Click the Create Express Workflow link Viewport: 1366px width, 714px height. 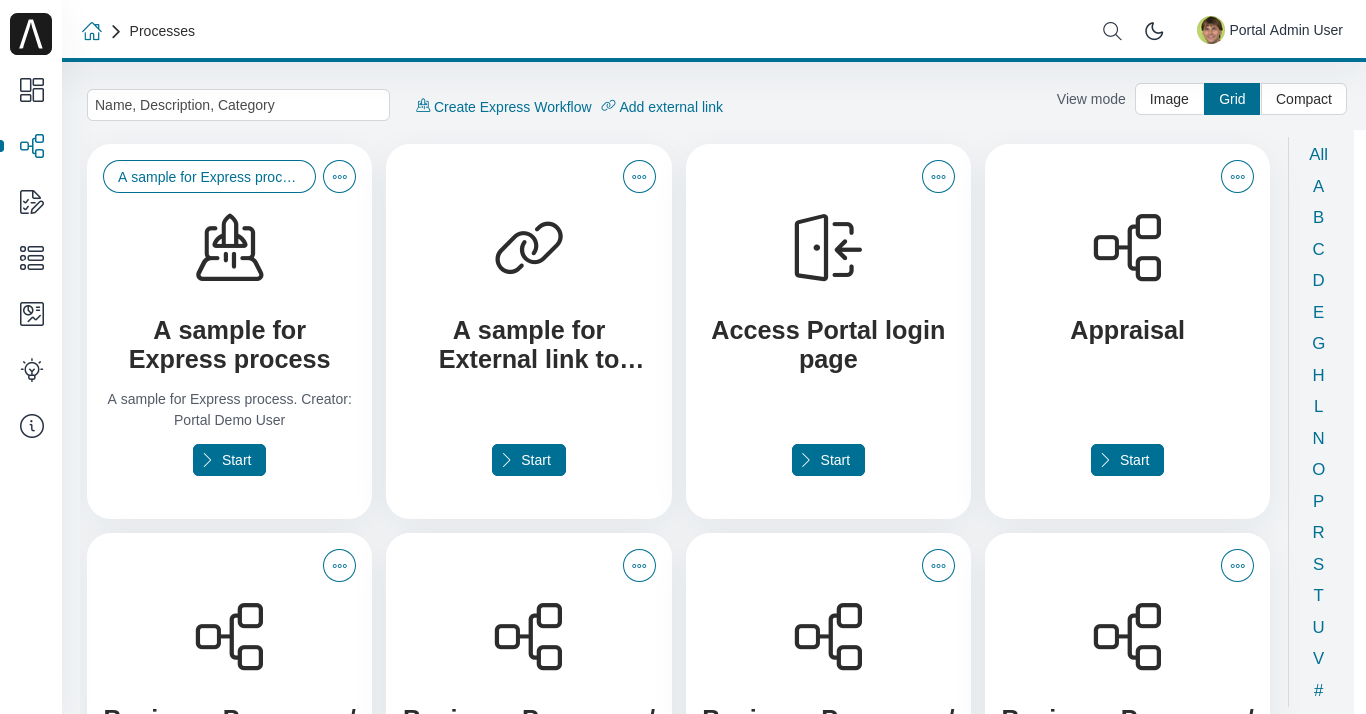(x=503, y=107)
